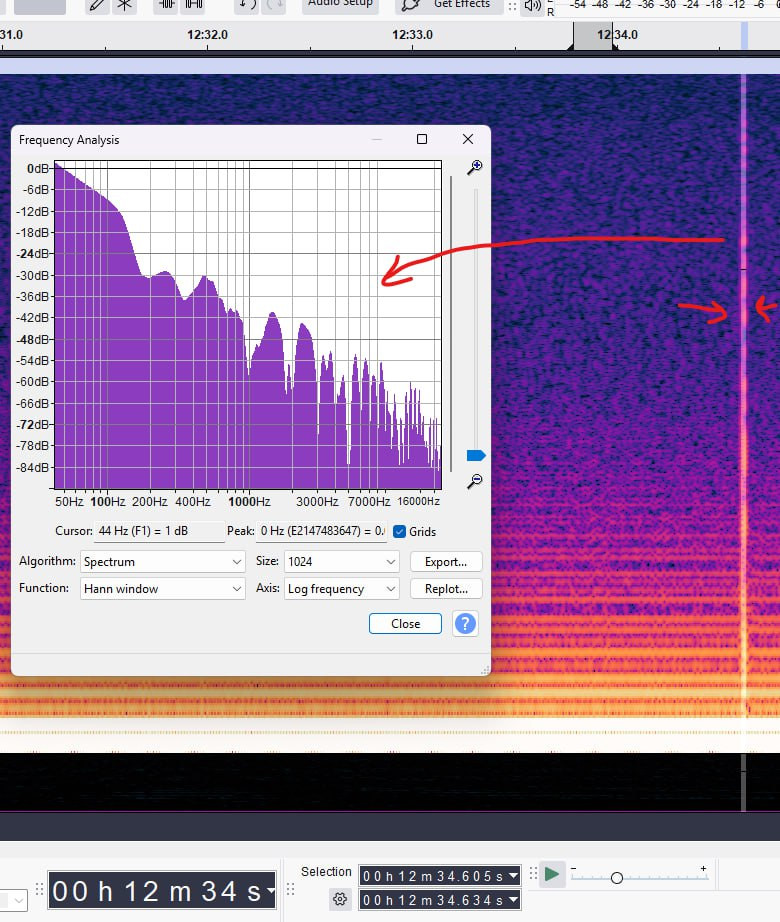Click the Export... button
The image size is (780, 922).
point(446,562)
